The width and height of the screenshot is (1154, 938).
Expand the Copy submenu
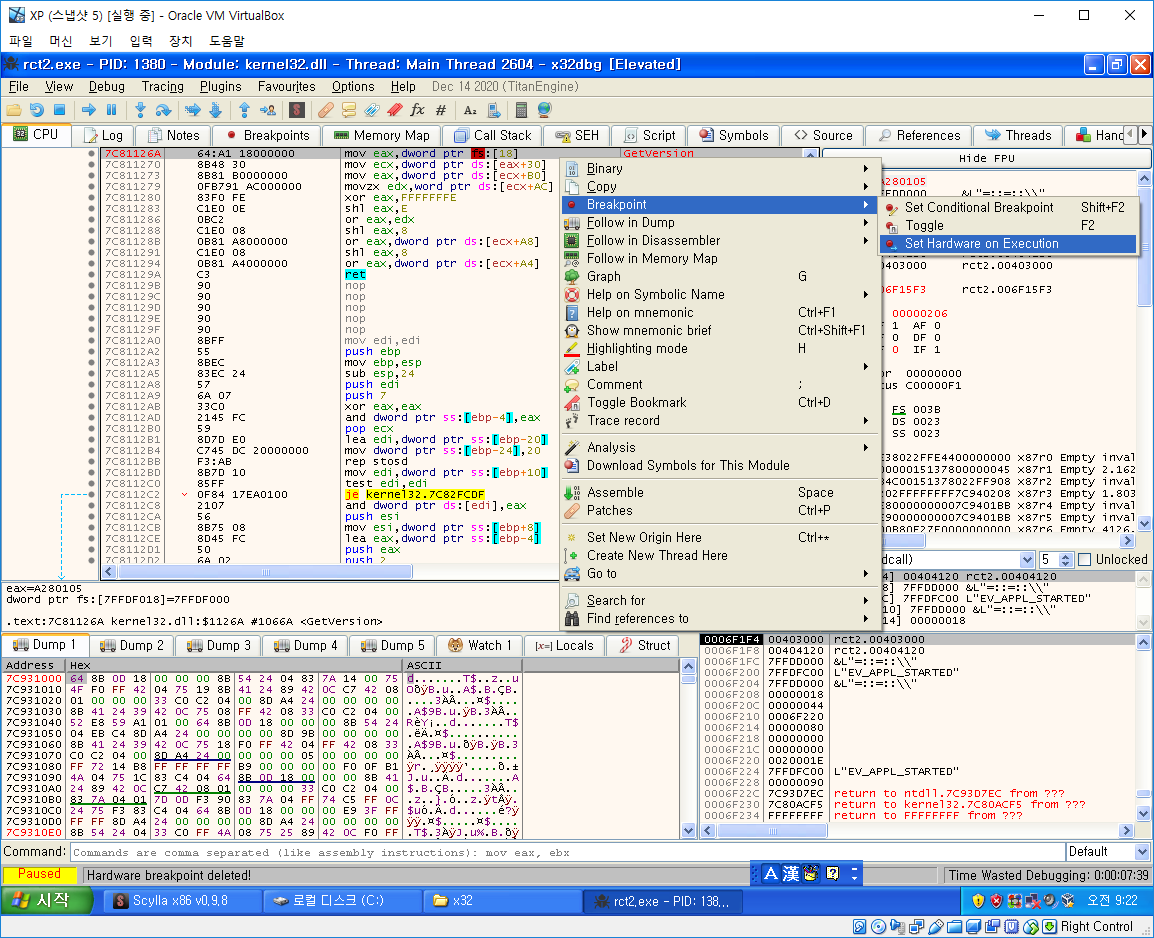(x=721, y=187)
